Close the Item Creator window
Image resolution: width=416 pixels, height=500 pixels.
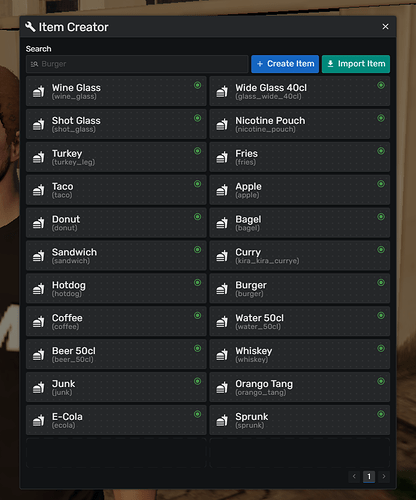(385, 27)
